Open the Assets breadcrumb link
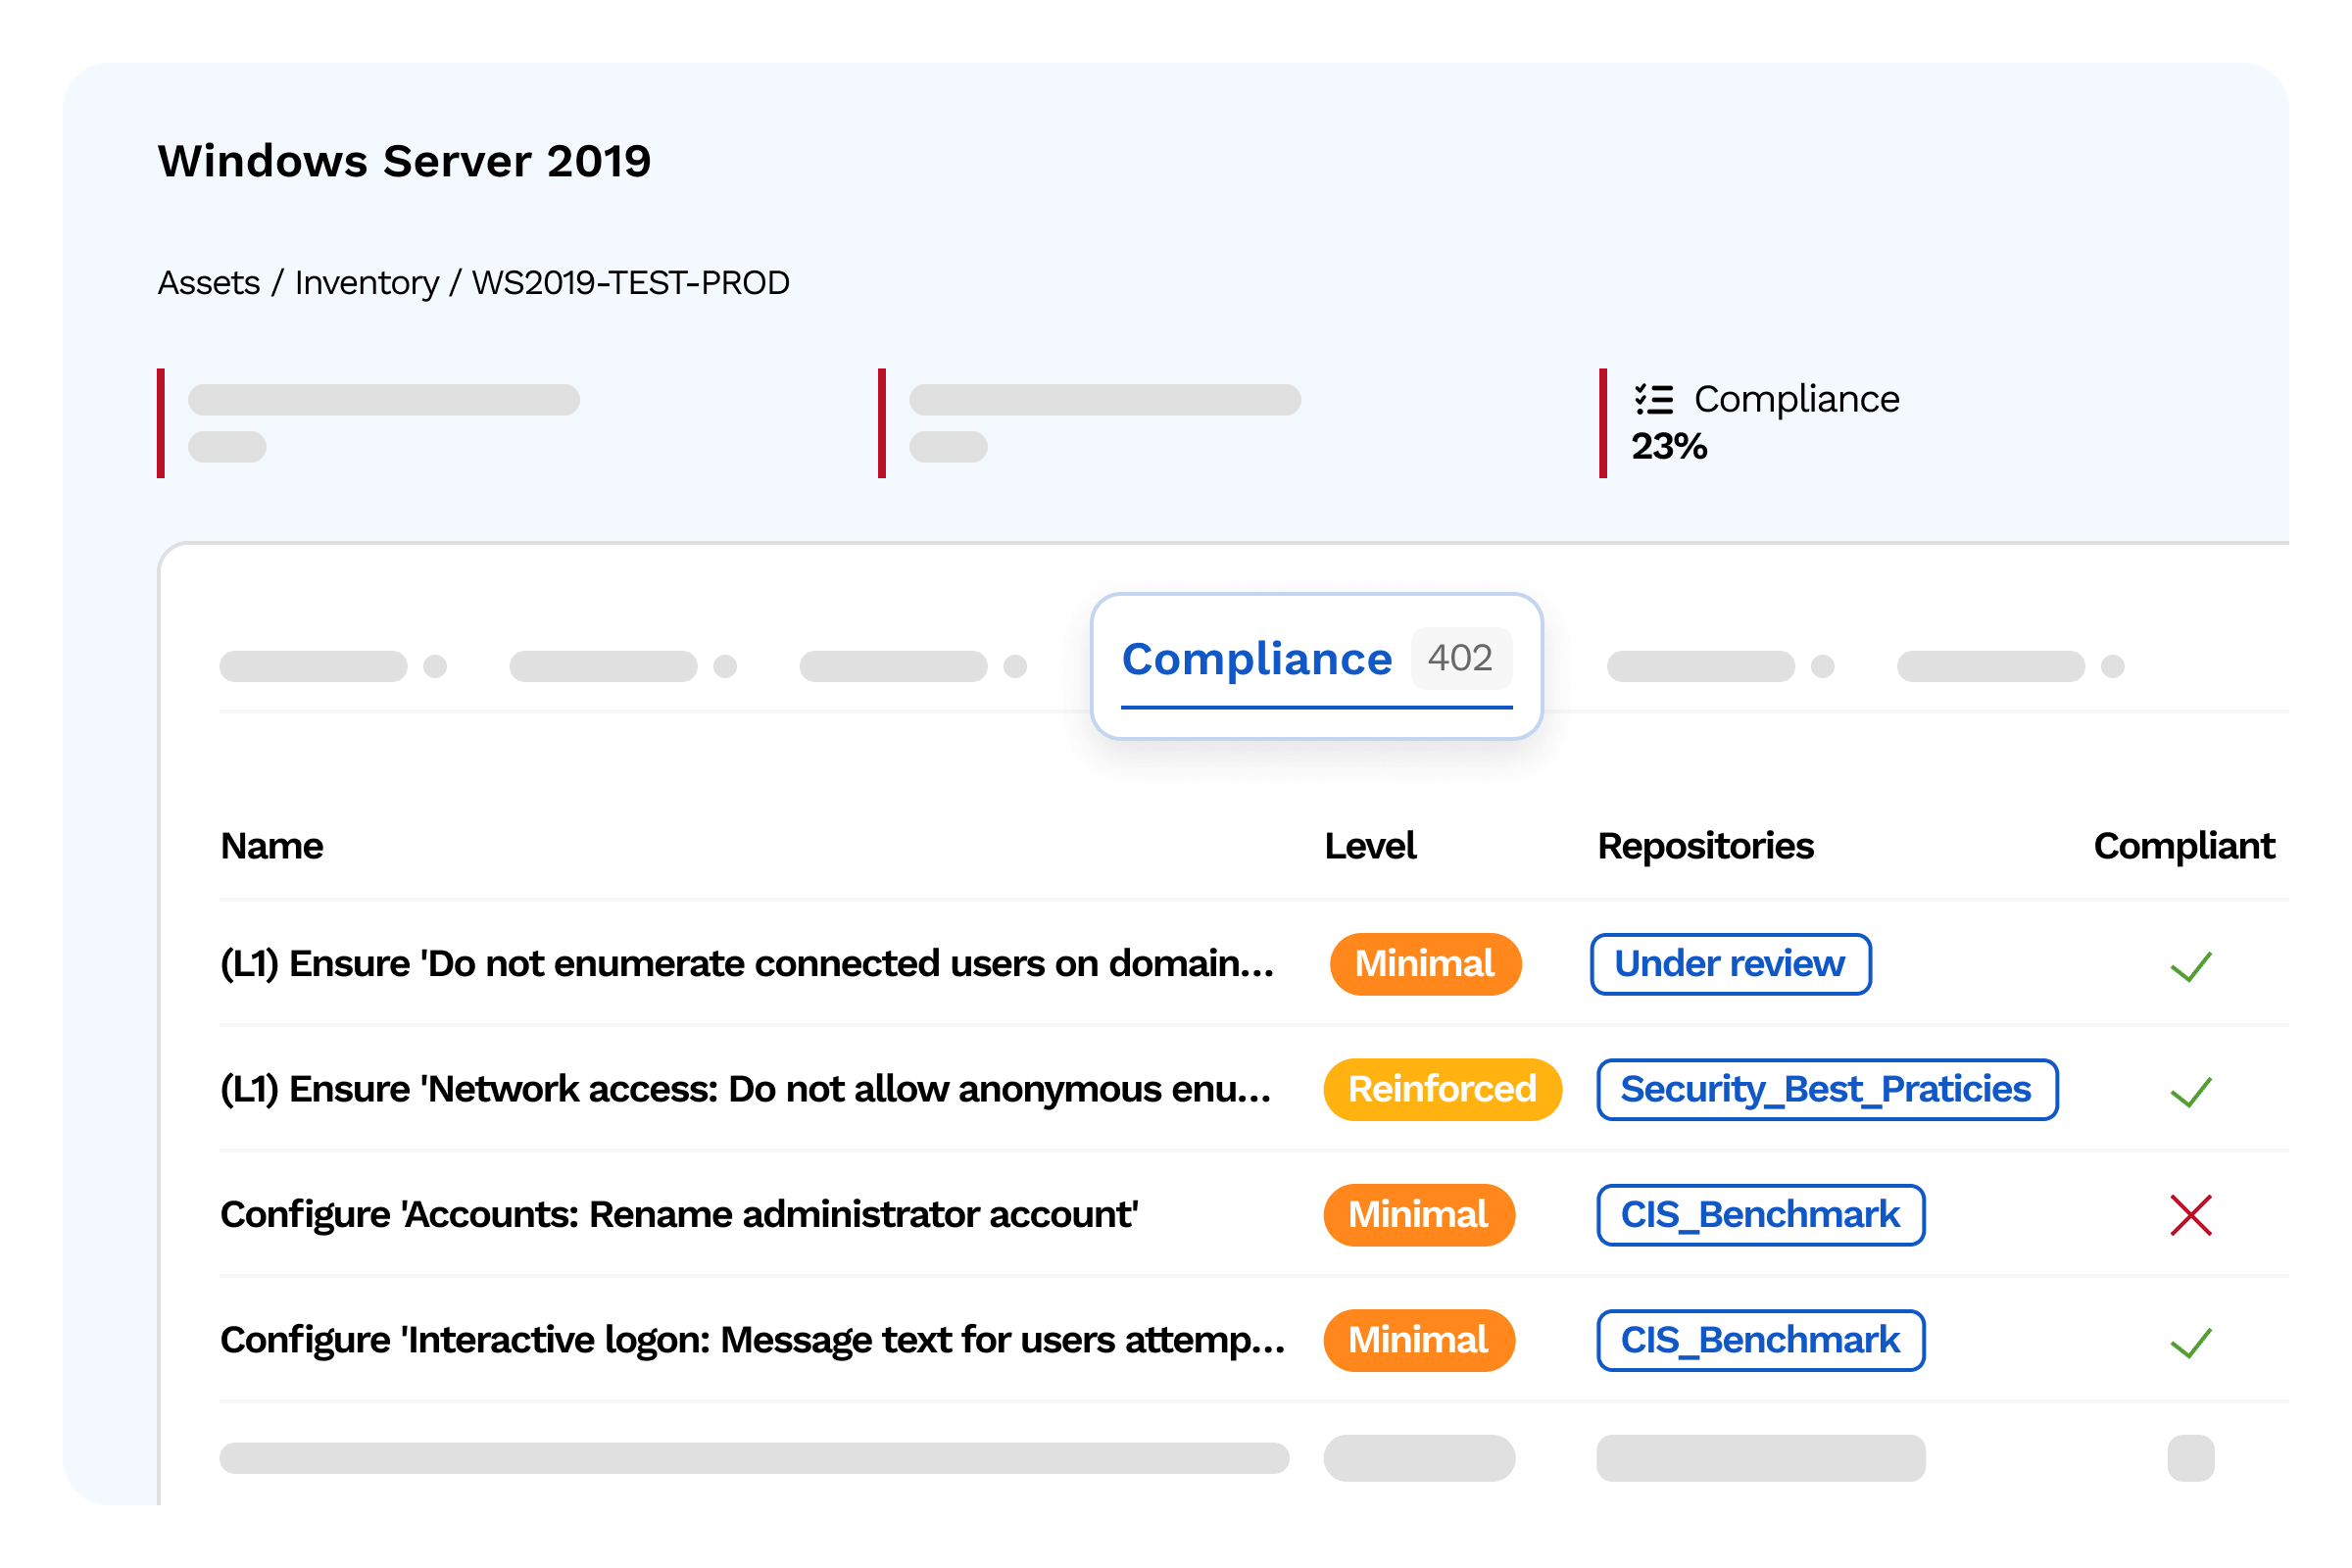The height and width of the screenshot is (1568, 2352). pyautogui.click(x=209, y=283)
